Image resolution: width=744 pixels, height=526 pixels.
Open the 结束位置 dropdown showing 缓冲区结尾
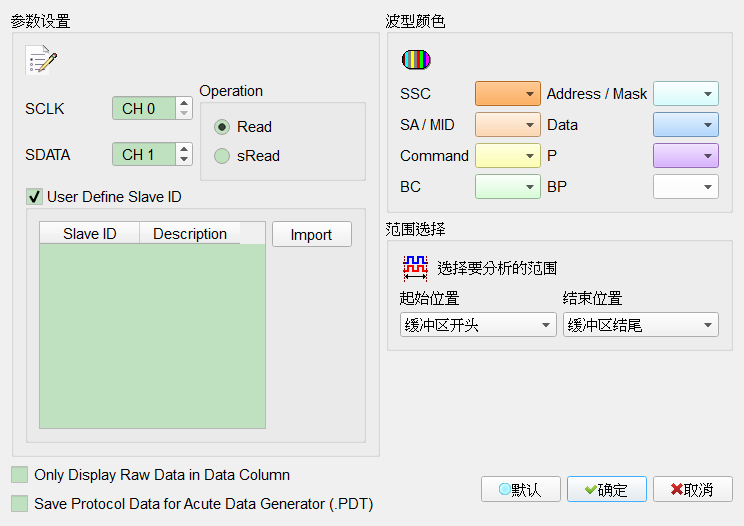(x=641, y=324)
